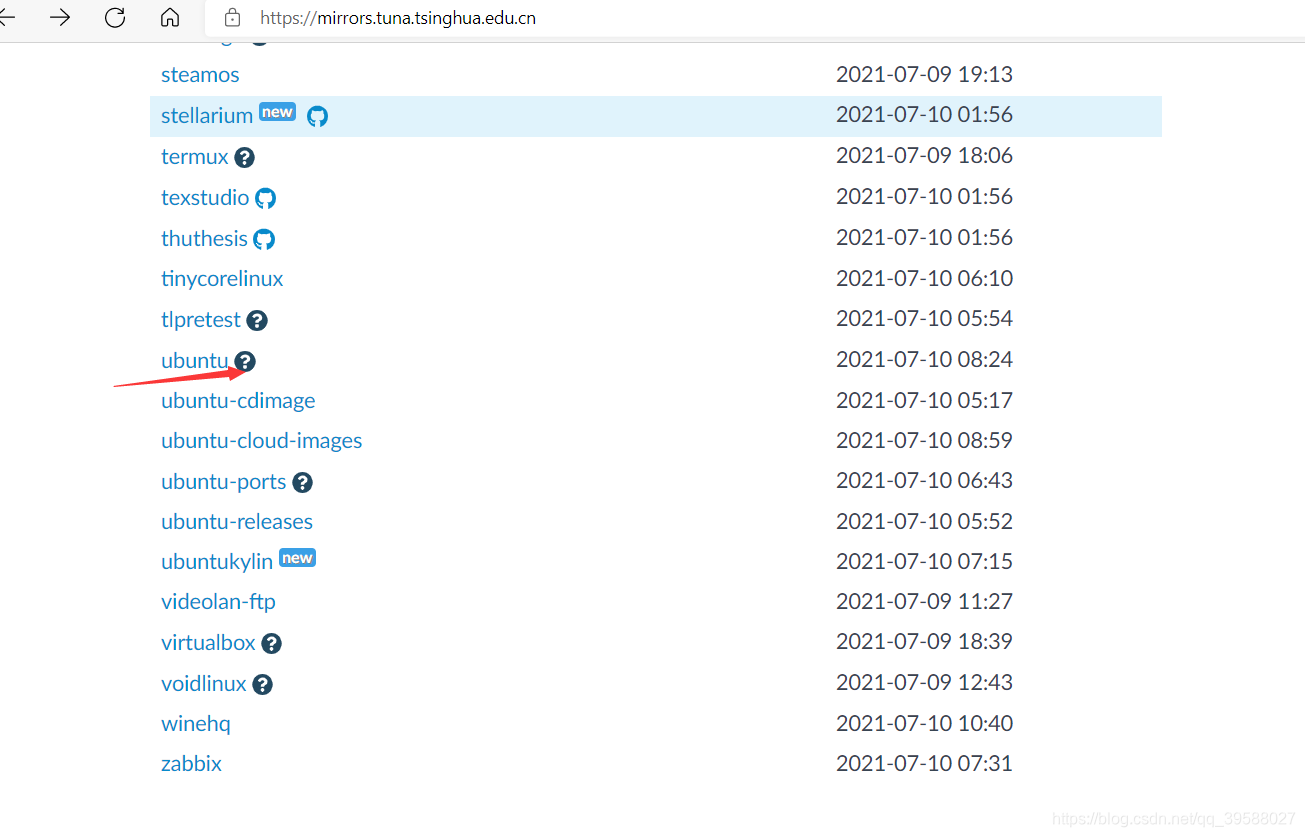Open GitHub icon next to thuthesis
This screenshot has width=1305, height=837.
coord(264,239)
